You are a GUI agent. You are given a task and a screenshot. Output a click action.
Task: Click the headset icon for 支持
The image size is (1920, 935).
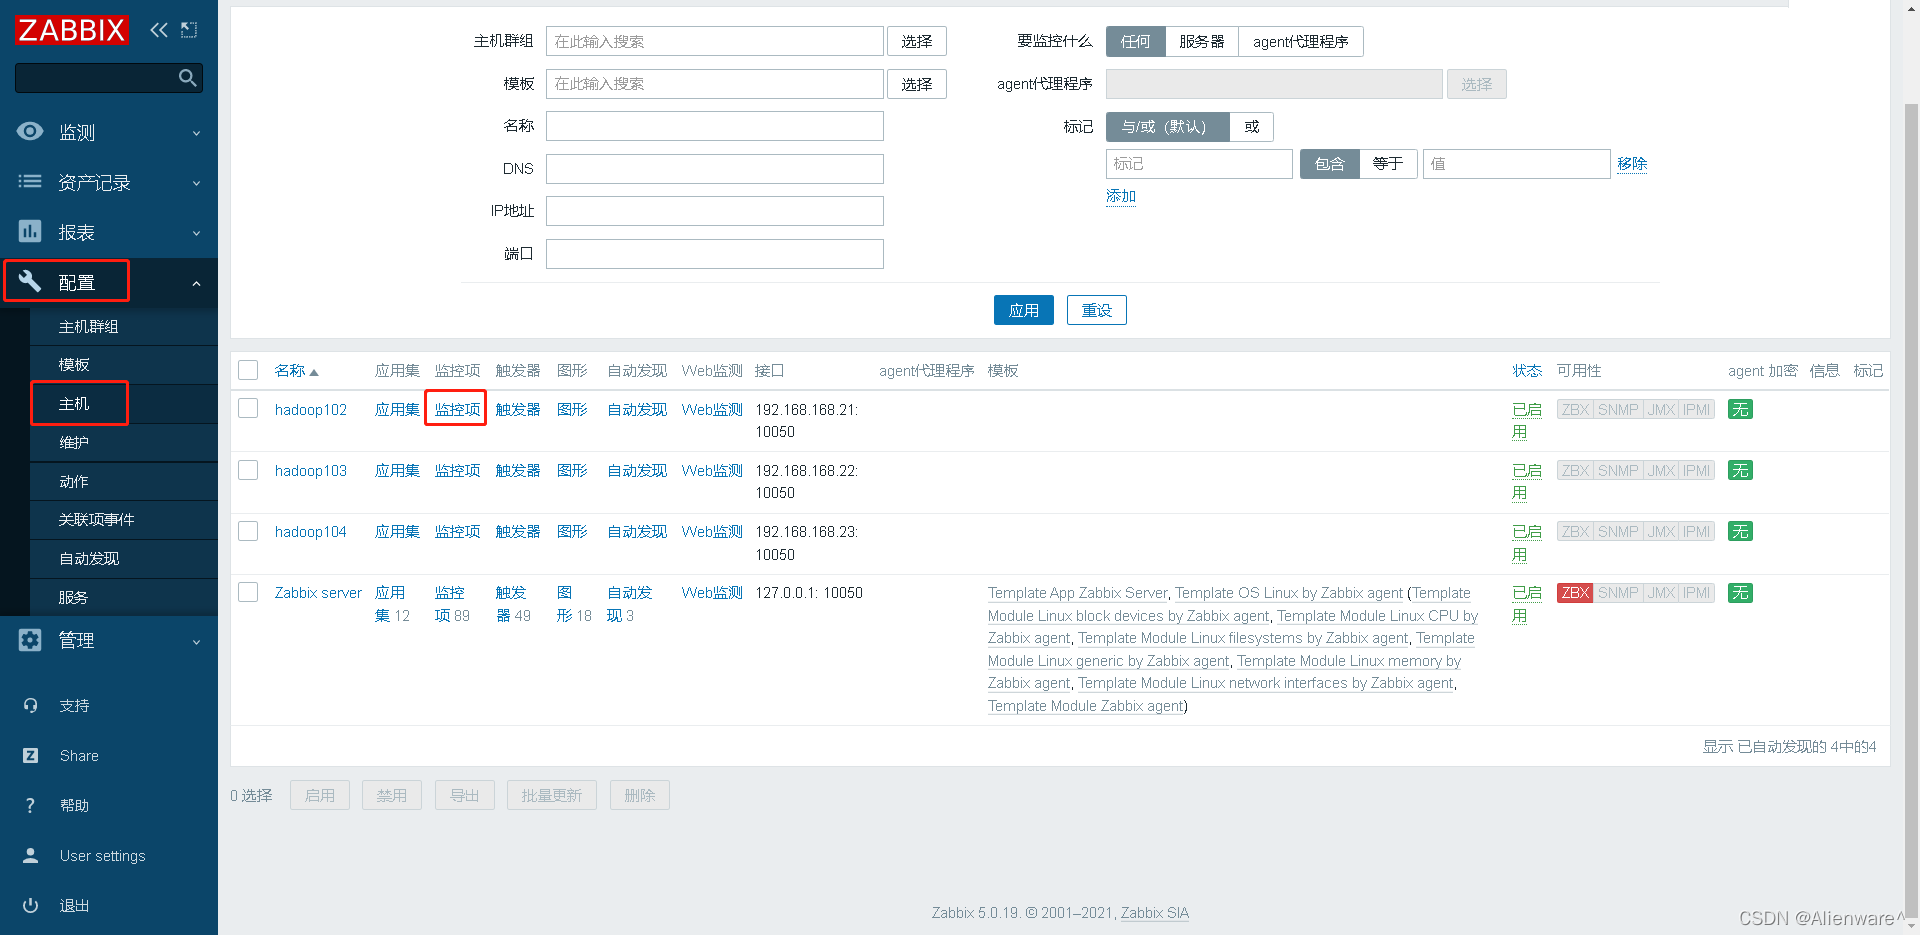point(30,705)
